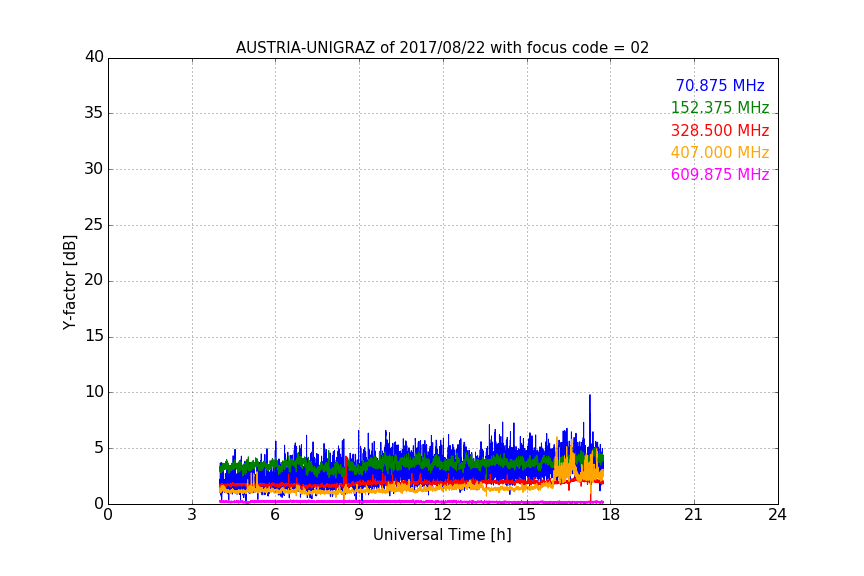This screenshot has width=864, height=576.
Task: Click x-axis tick label 24
Action: 777,515
